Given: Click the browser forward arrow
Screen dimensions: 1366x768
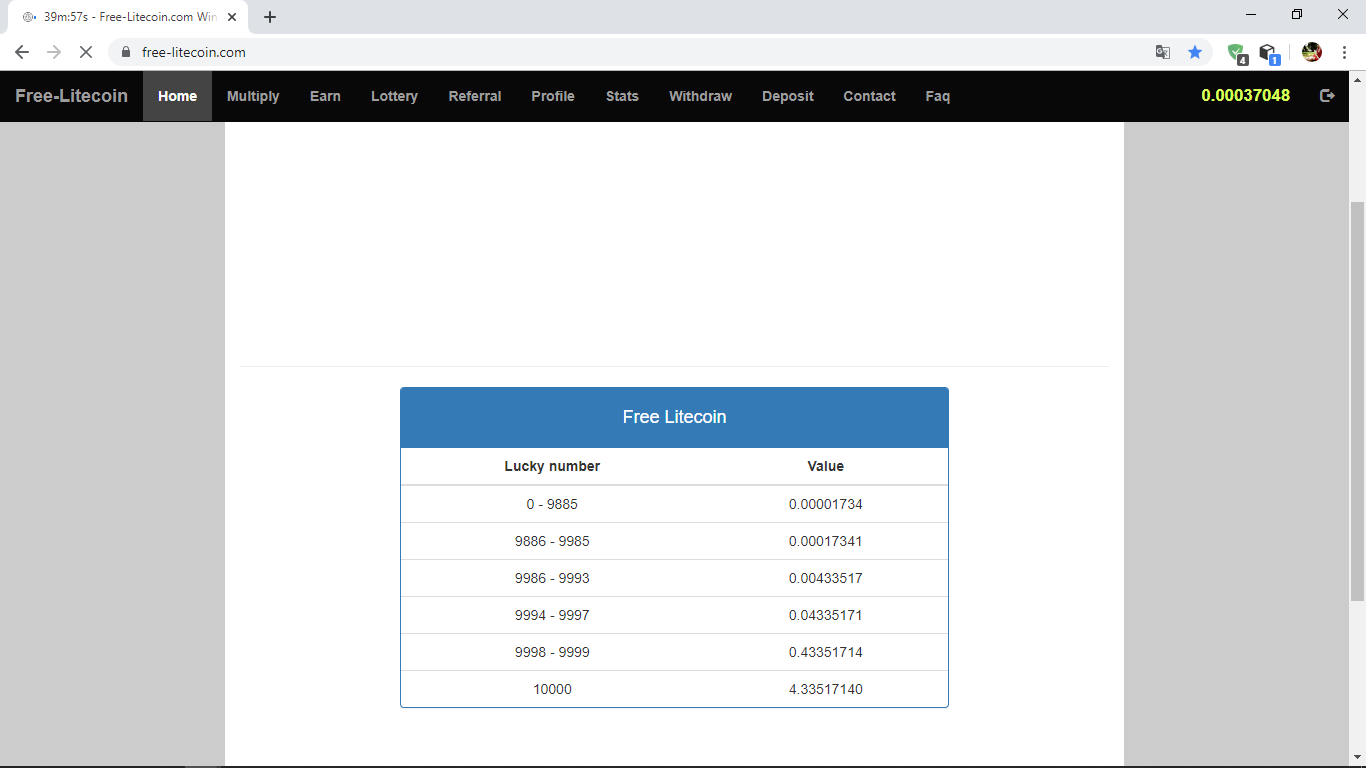Looking at the screenshot, I should click(54, 52).
